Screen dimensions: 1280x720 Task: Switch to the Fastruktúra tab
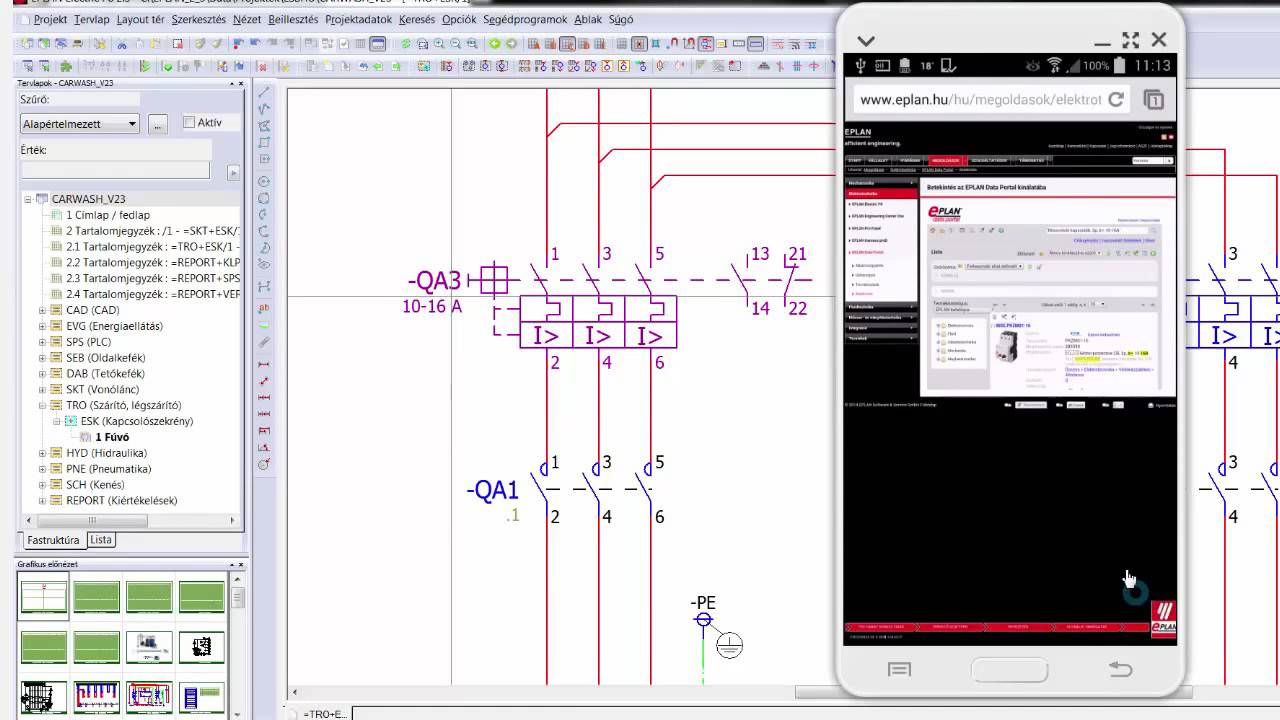pyautogui.click(x=53, y=540)
